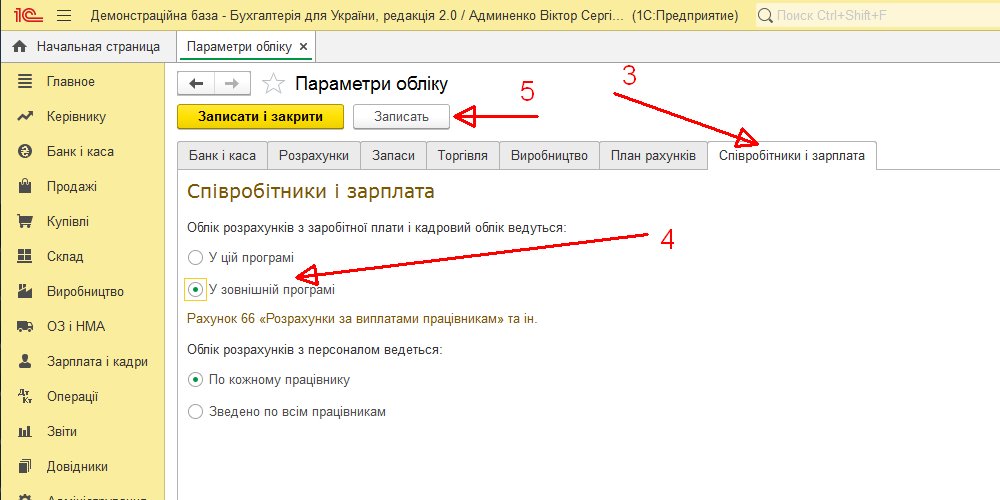Open the ОЗ і НМА section label

(76, 327)
